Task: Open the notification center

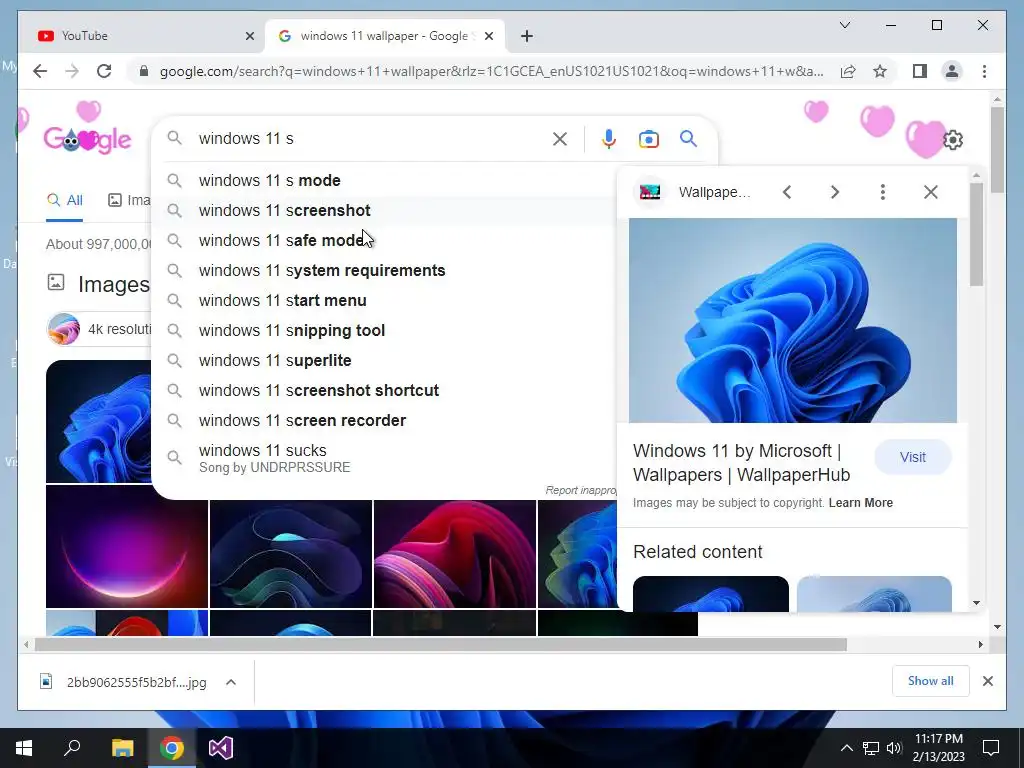Action: click(991, 748)
